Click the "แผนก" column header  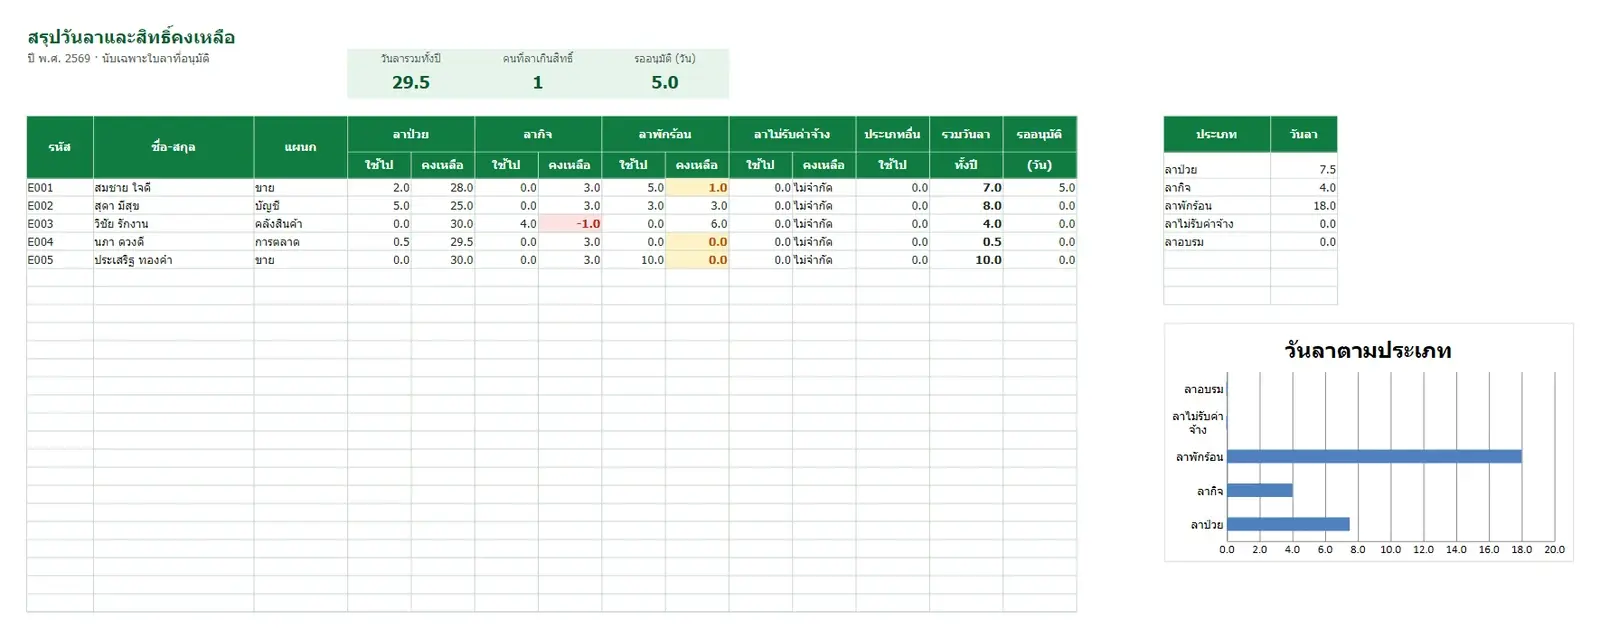(300, 147)
